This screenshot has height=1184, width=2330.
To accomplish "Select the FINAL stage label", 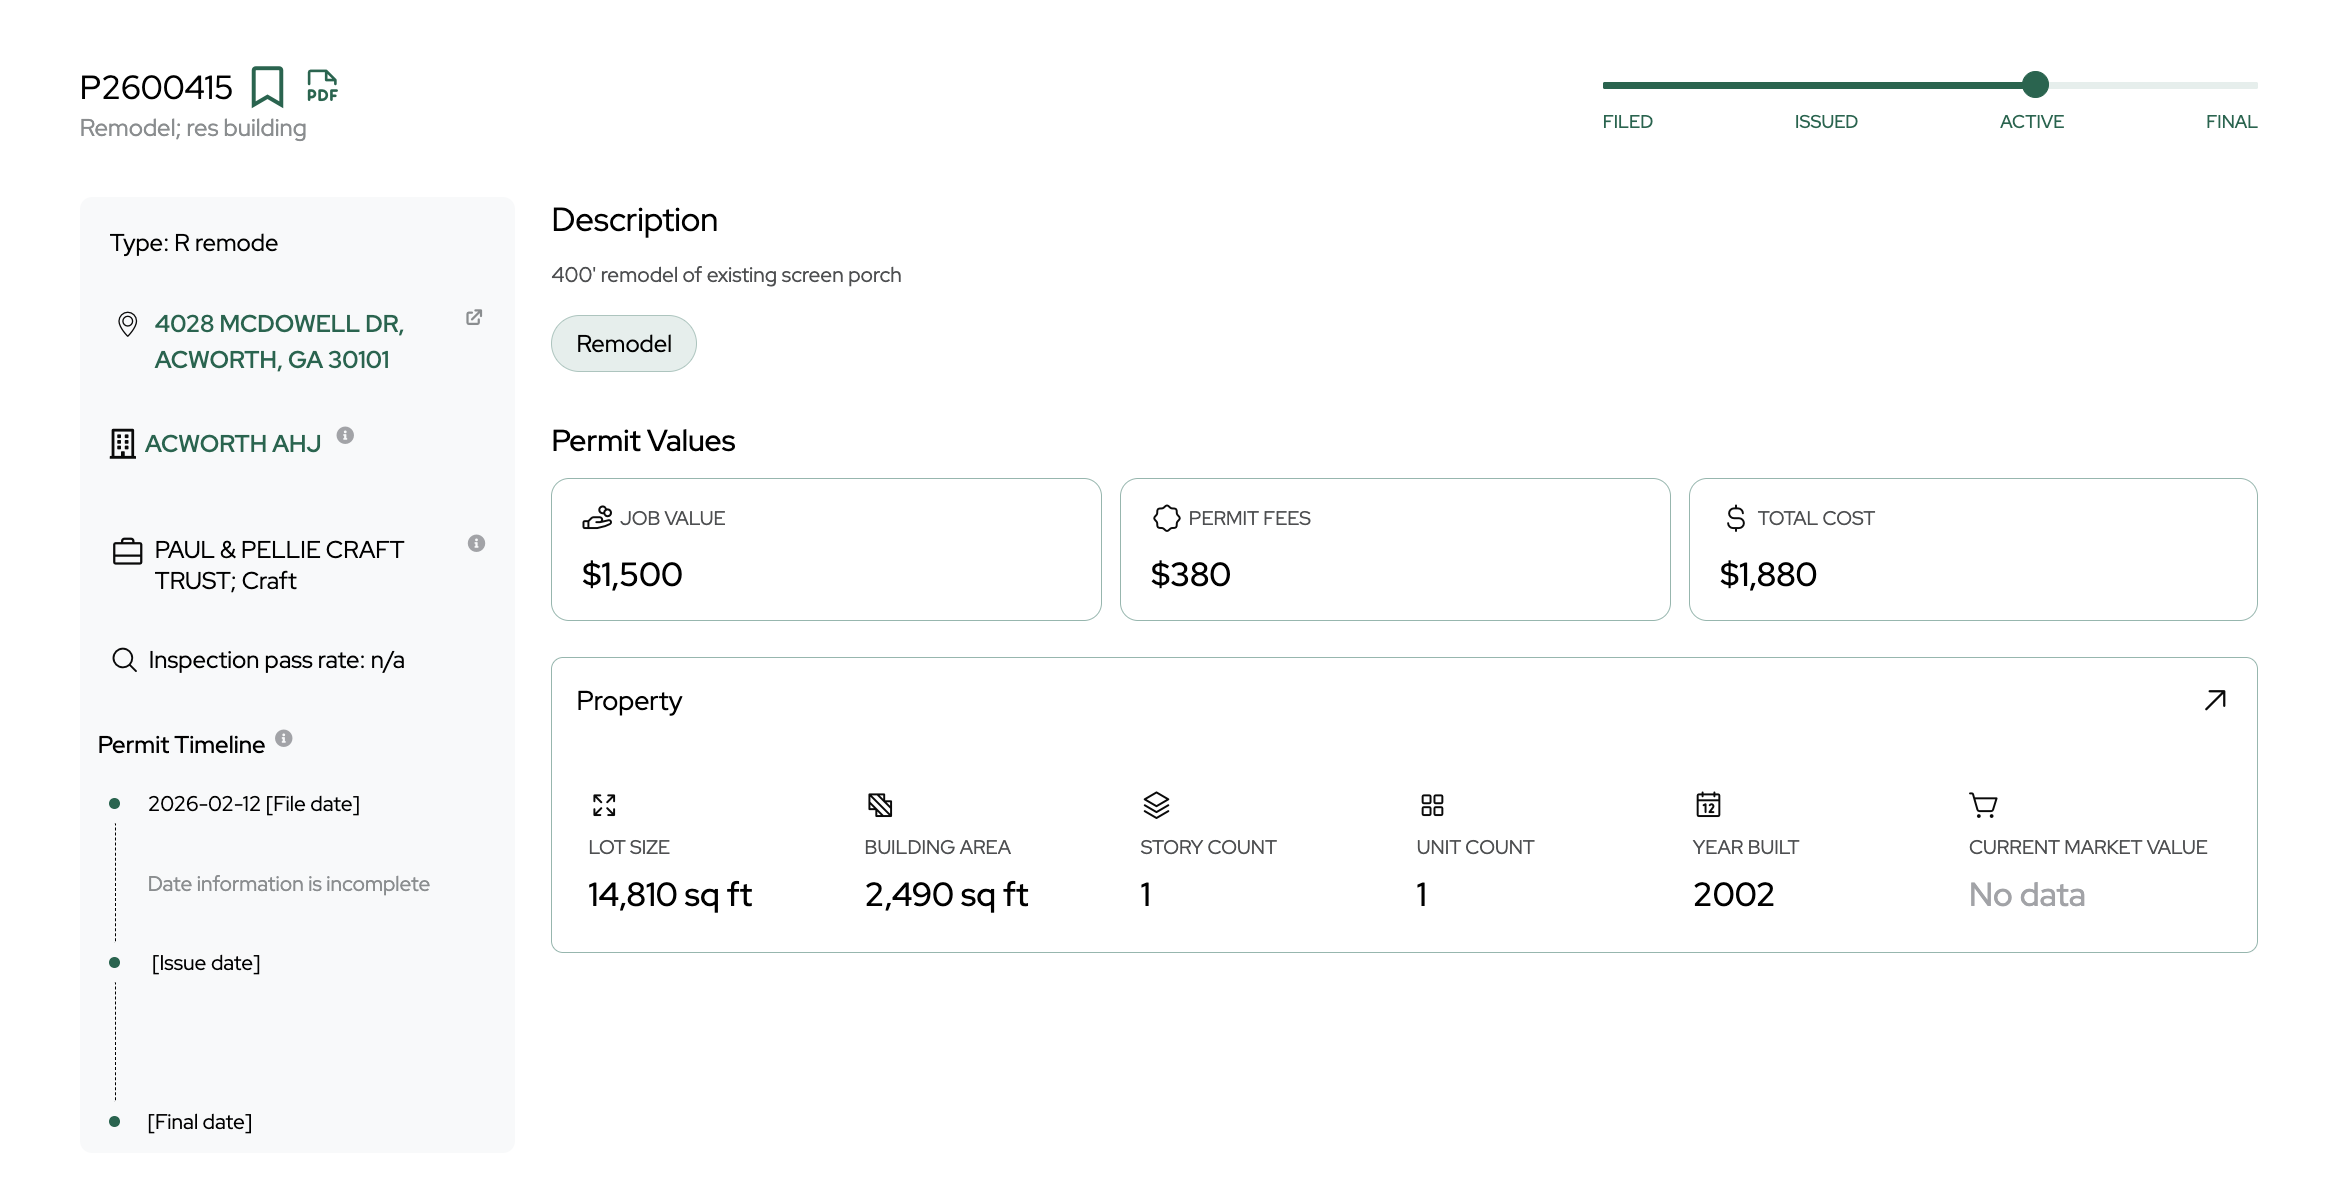I will pos(2230,121).
